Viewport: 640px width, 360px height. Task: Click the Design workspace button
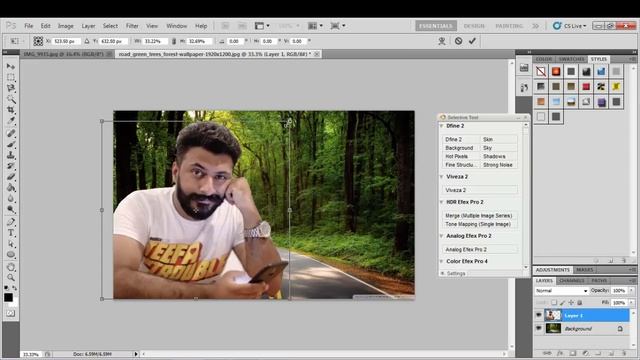(474, 26)
